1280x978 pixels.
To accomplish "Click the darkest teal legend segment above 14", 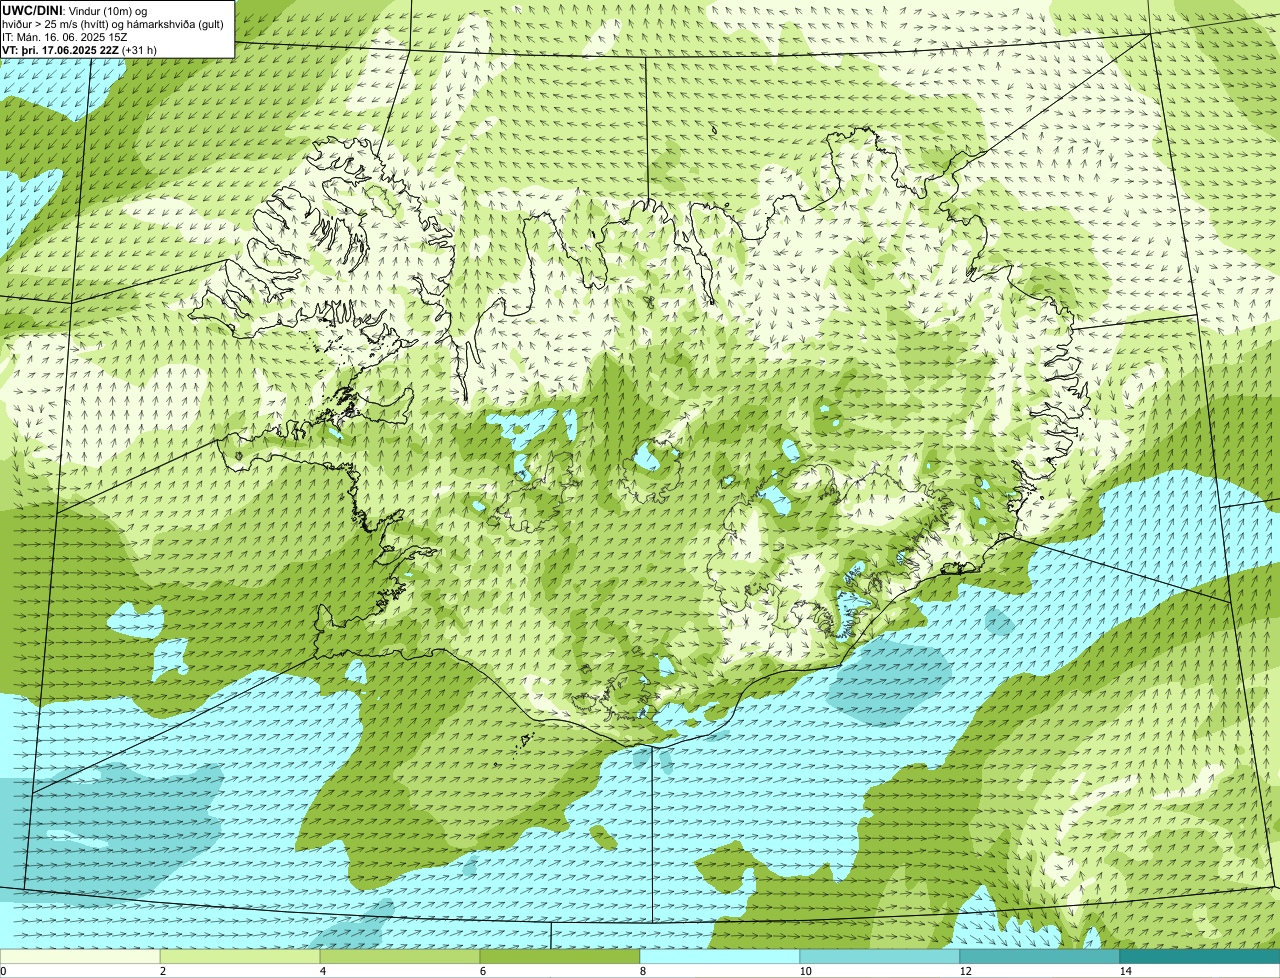I will (1200, 956).
